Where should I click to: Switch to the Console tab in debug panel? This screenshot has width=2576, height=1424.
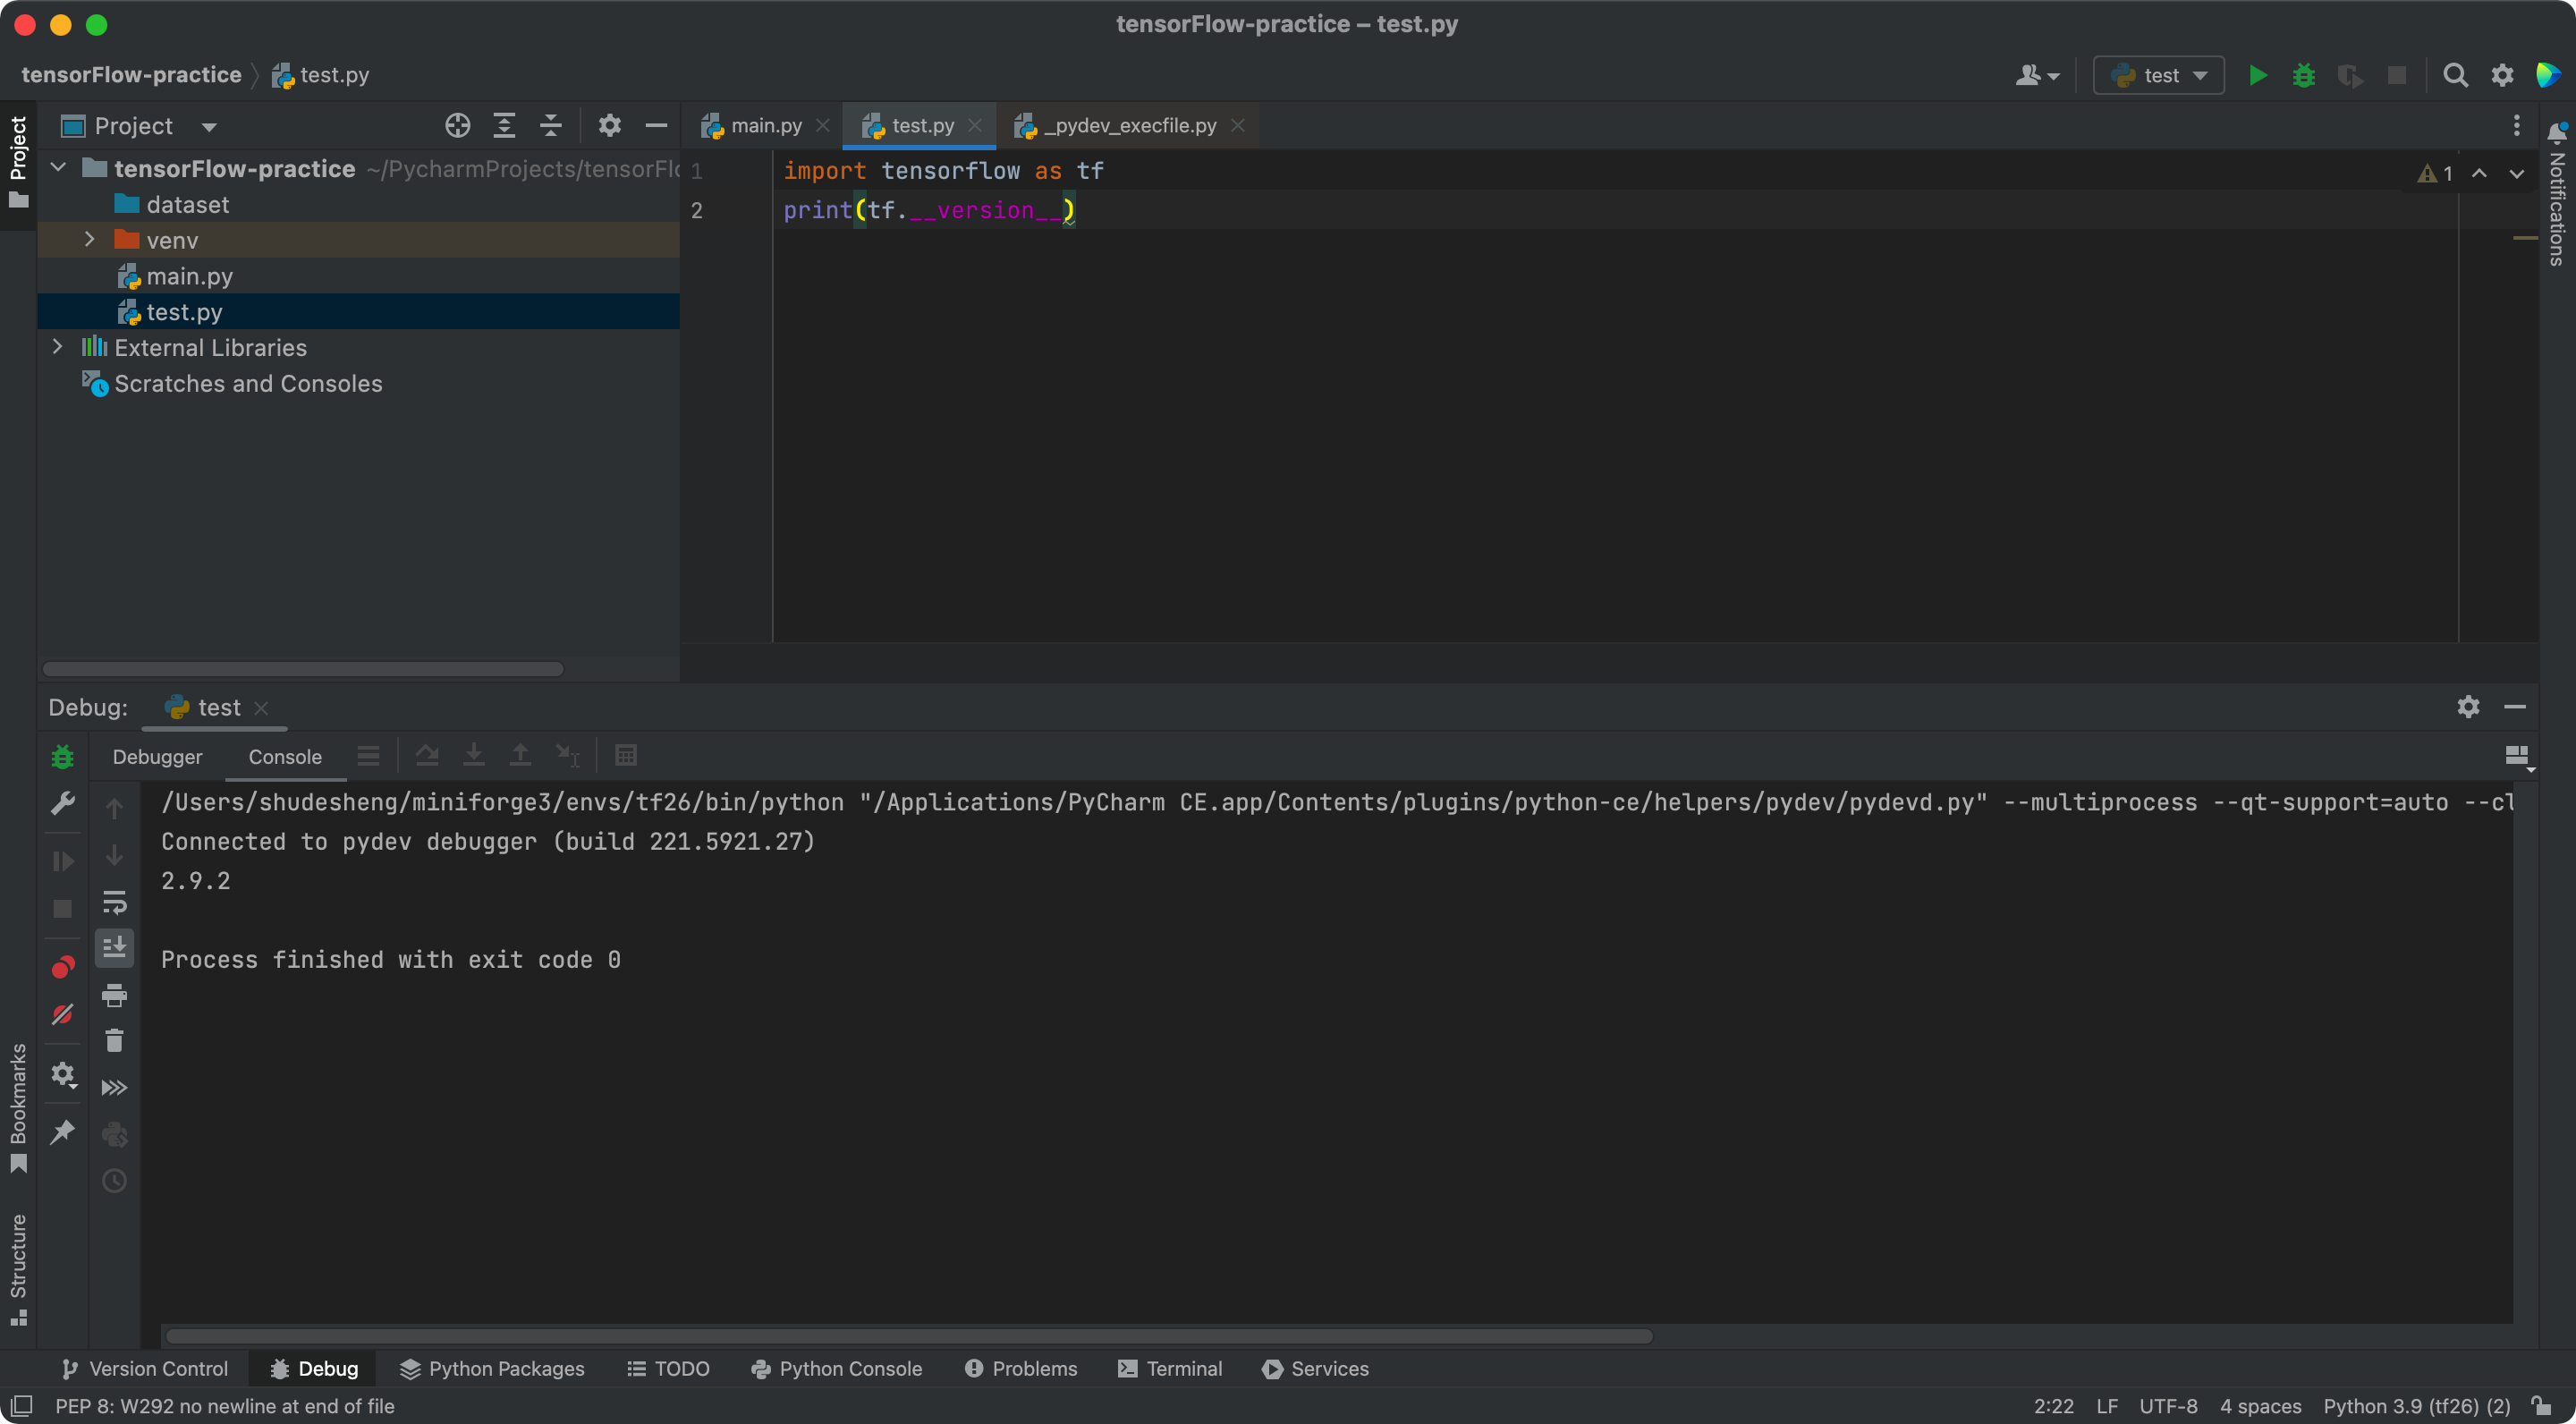coord(284,756)
